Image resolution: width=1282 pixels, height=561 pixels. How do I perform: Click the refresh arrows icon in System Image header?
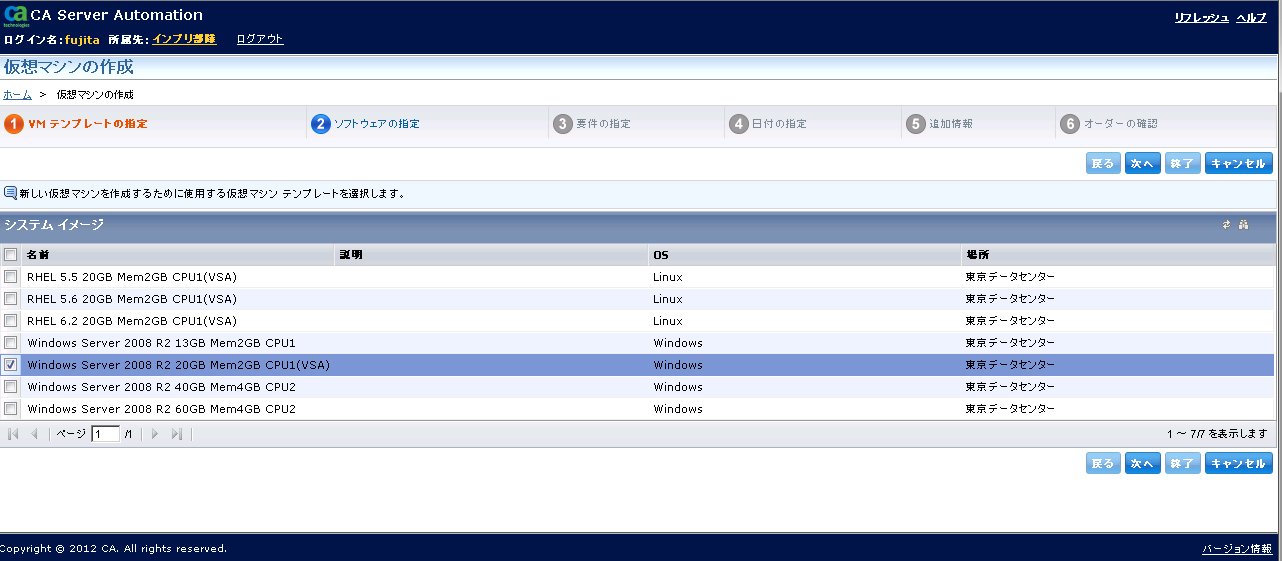[x=1226, y=225]
